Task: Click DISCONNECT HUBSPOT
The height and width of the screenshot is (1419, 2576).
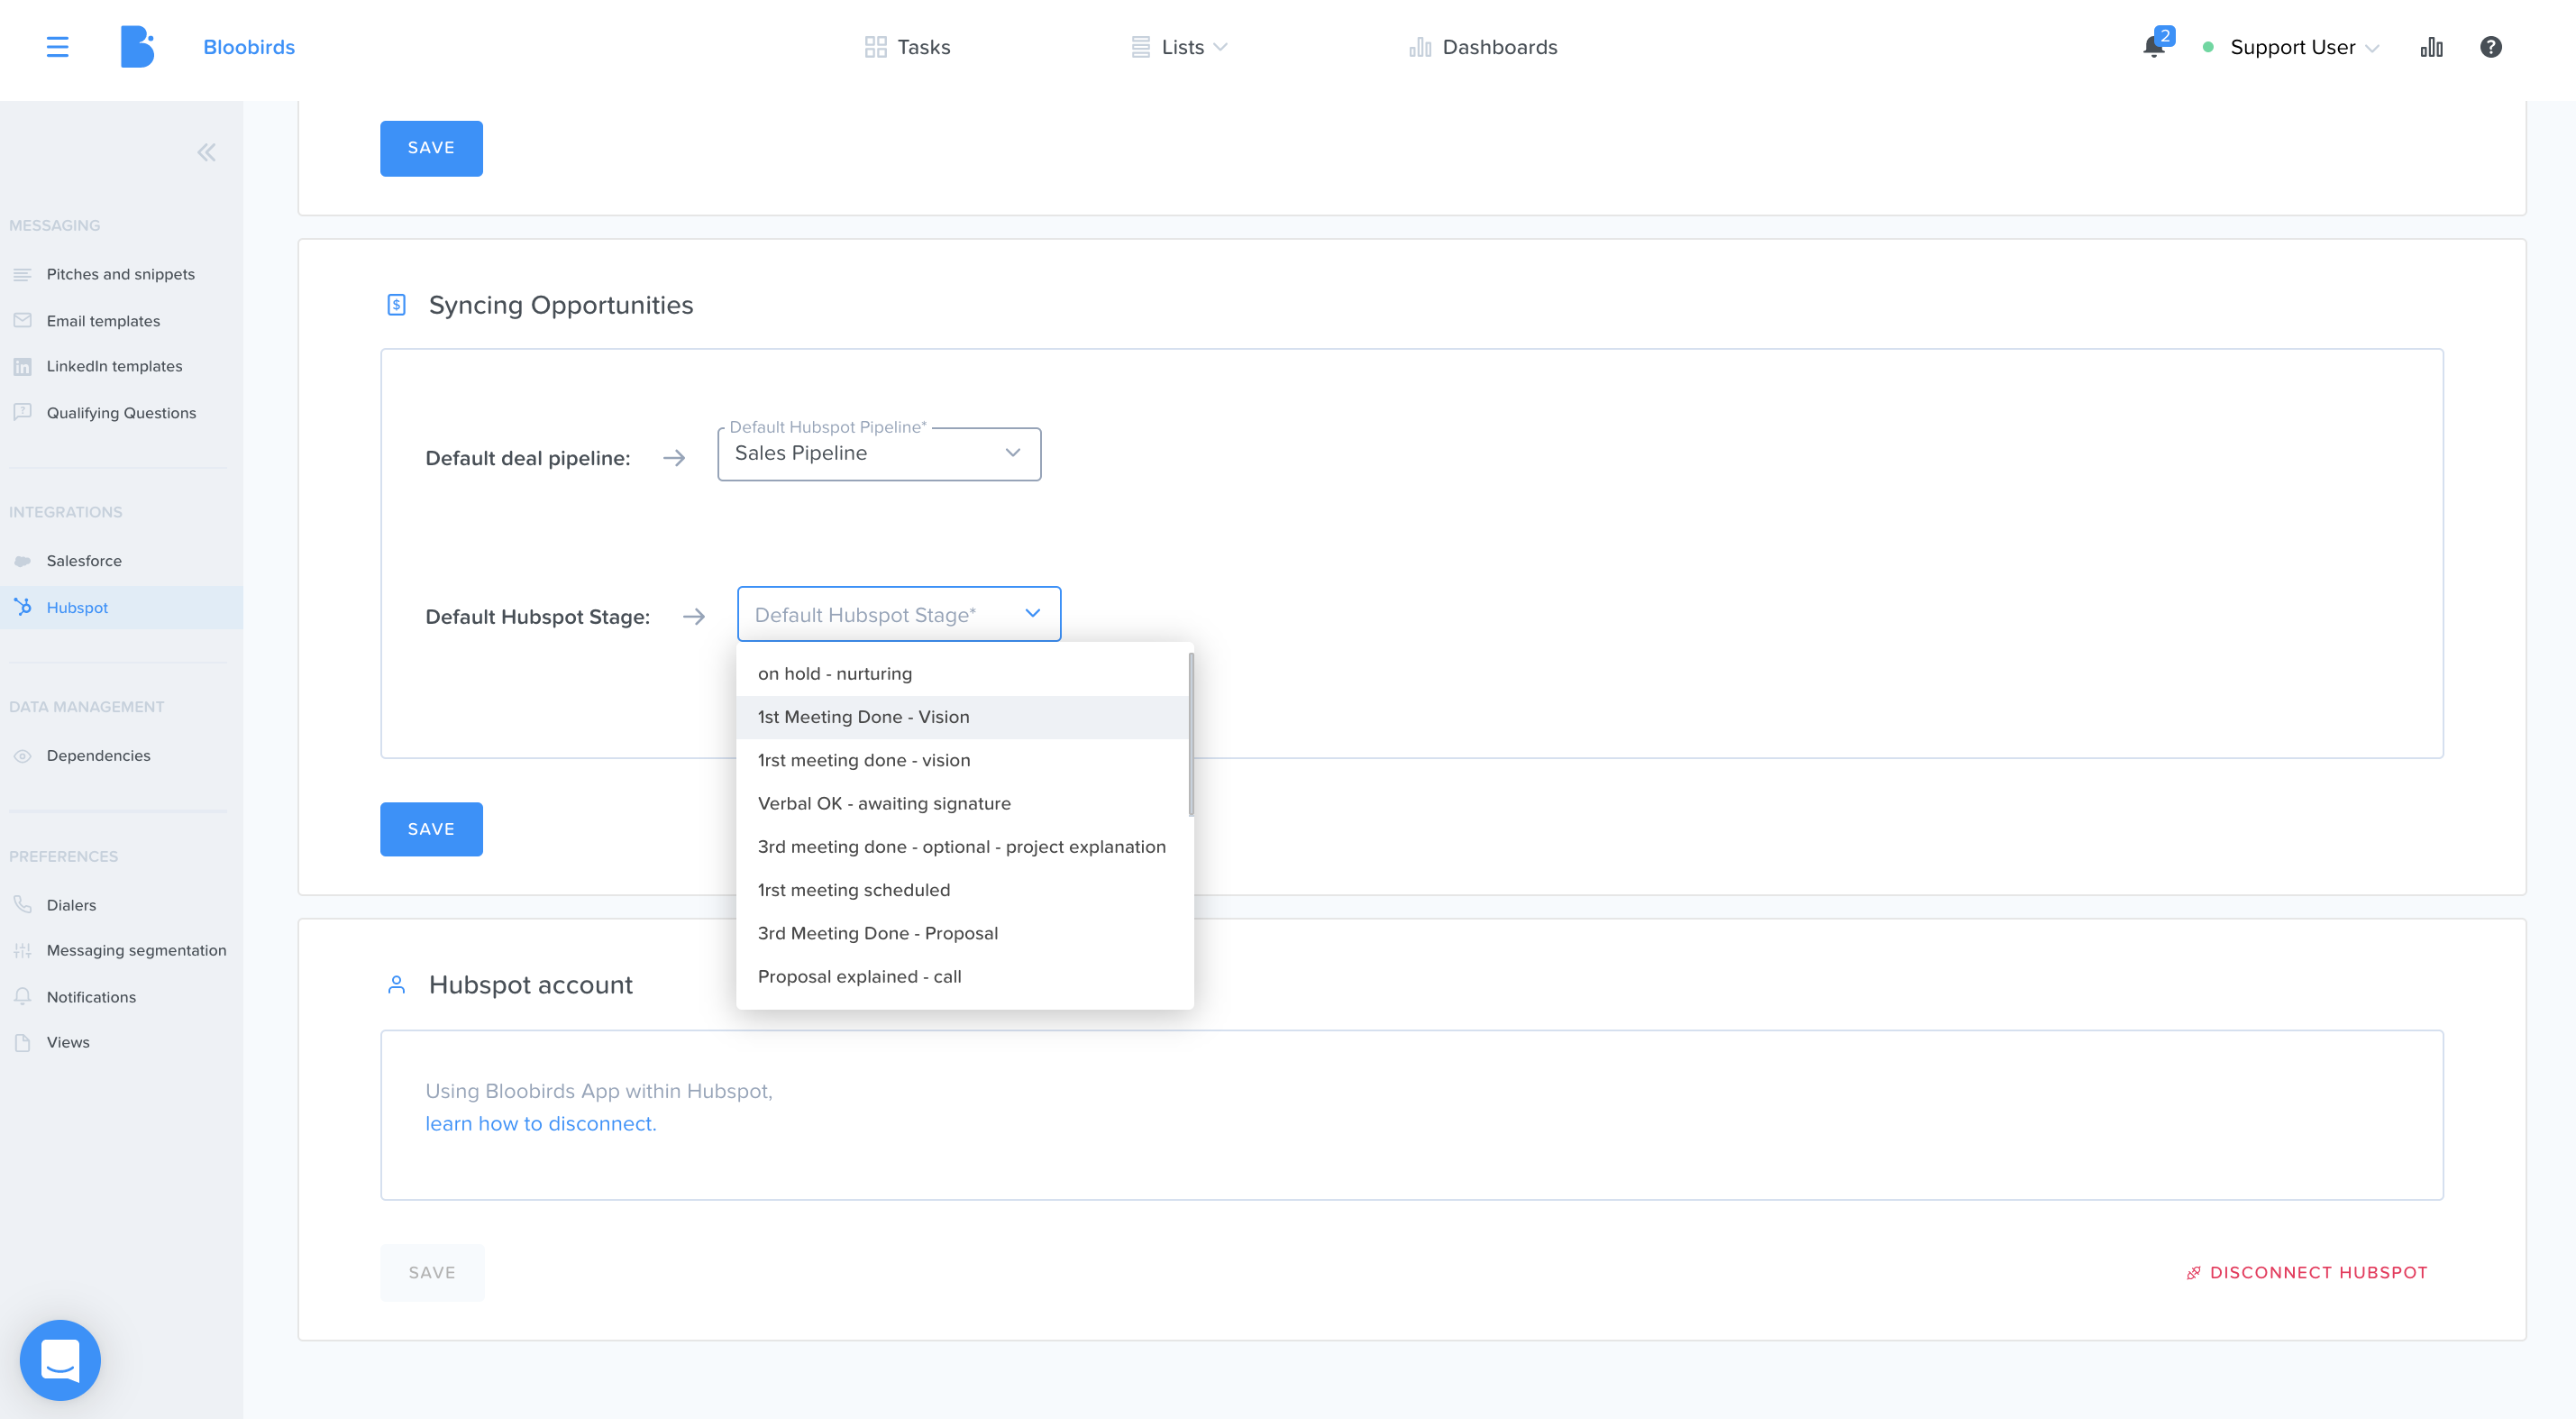Action: [2306, 1273]
